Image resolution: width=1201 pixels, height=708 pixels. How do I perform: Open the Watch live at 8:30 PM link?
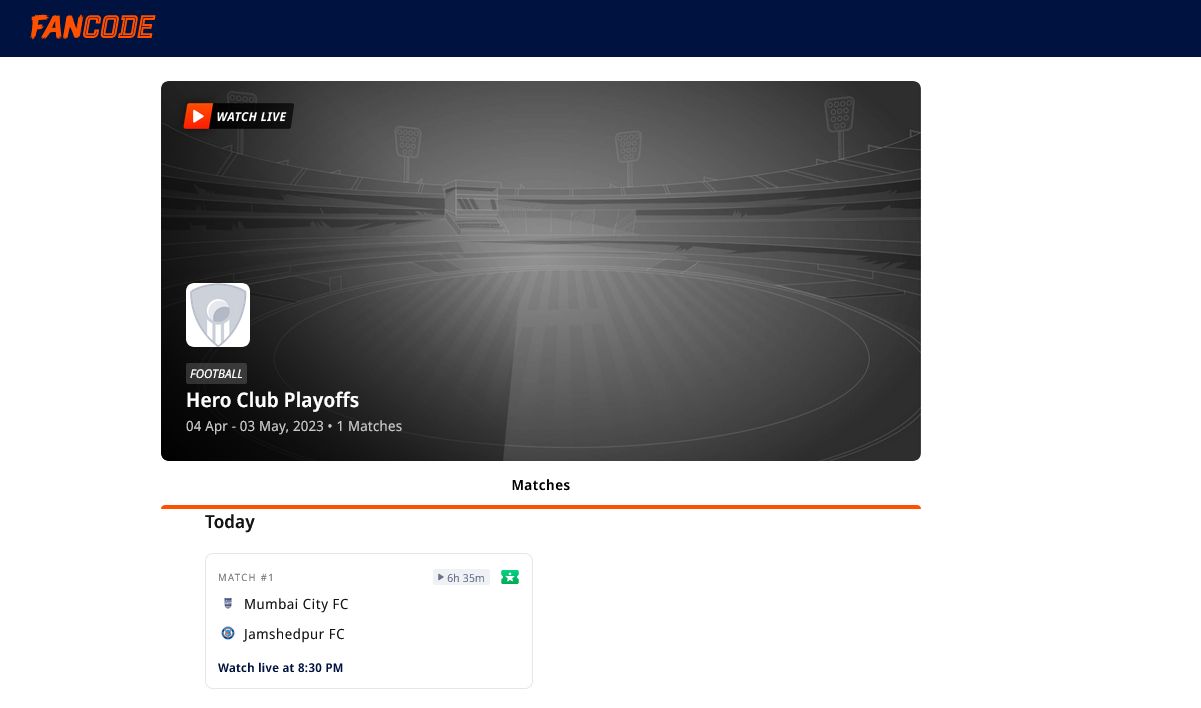coord(280,667)
